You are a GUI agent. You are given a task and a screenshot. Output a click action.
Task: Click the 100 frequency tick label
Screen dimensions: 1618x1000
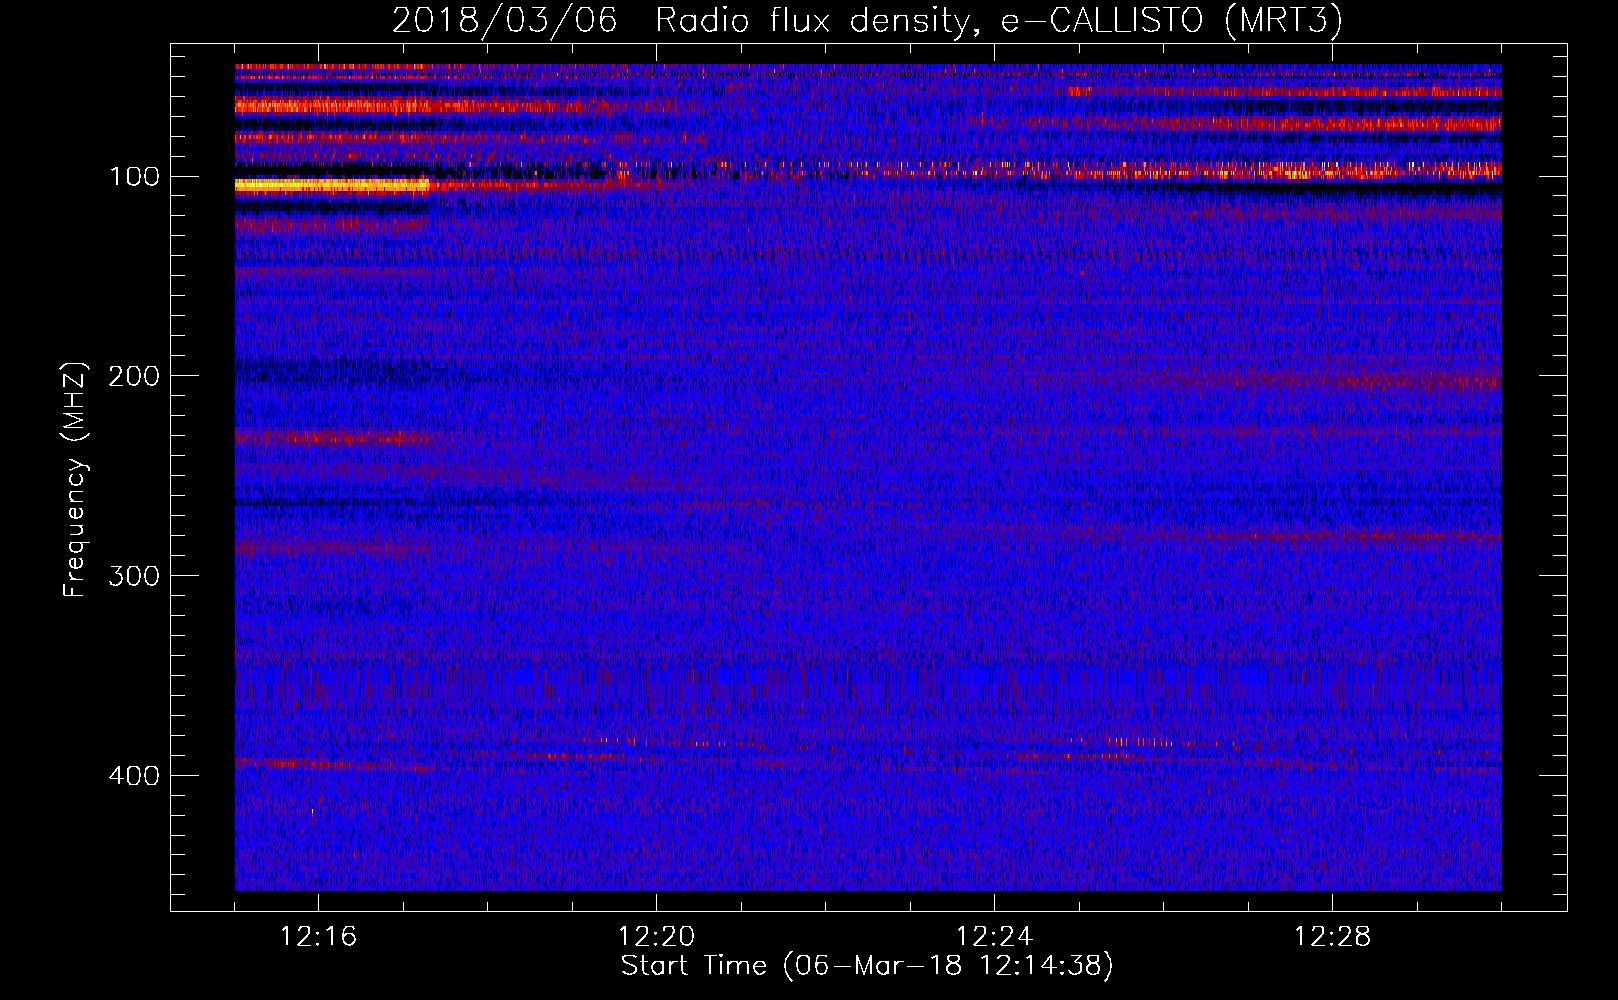tap(134, 177)
